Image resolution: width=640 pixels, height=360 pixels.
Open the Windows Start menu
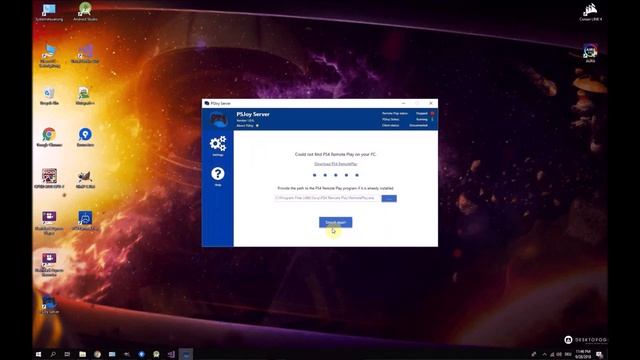[x=38, y=354]
